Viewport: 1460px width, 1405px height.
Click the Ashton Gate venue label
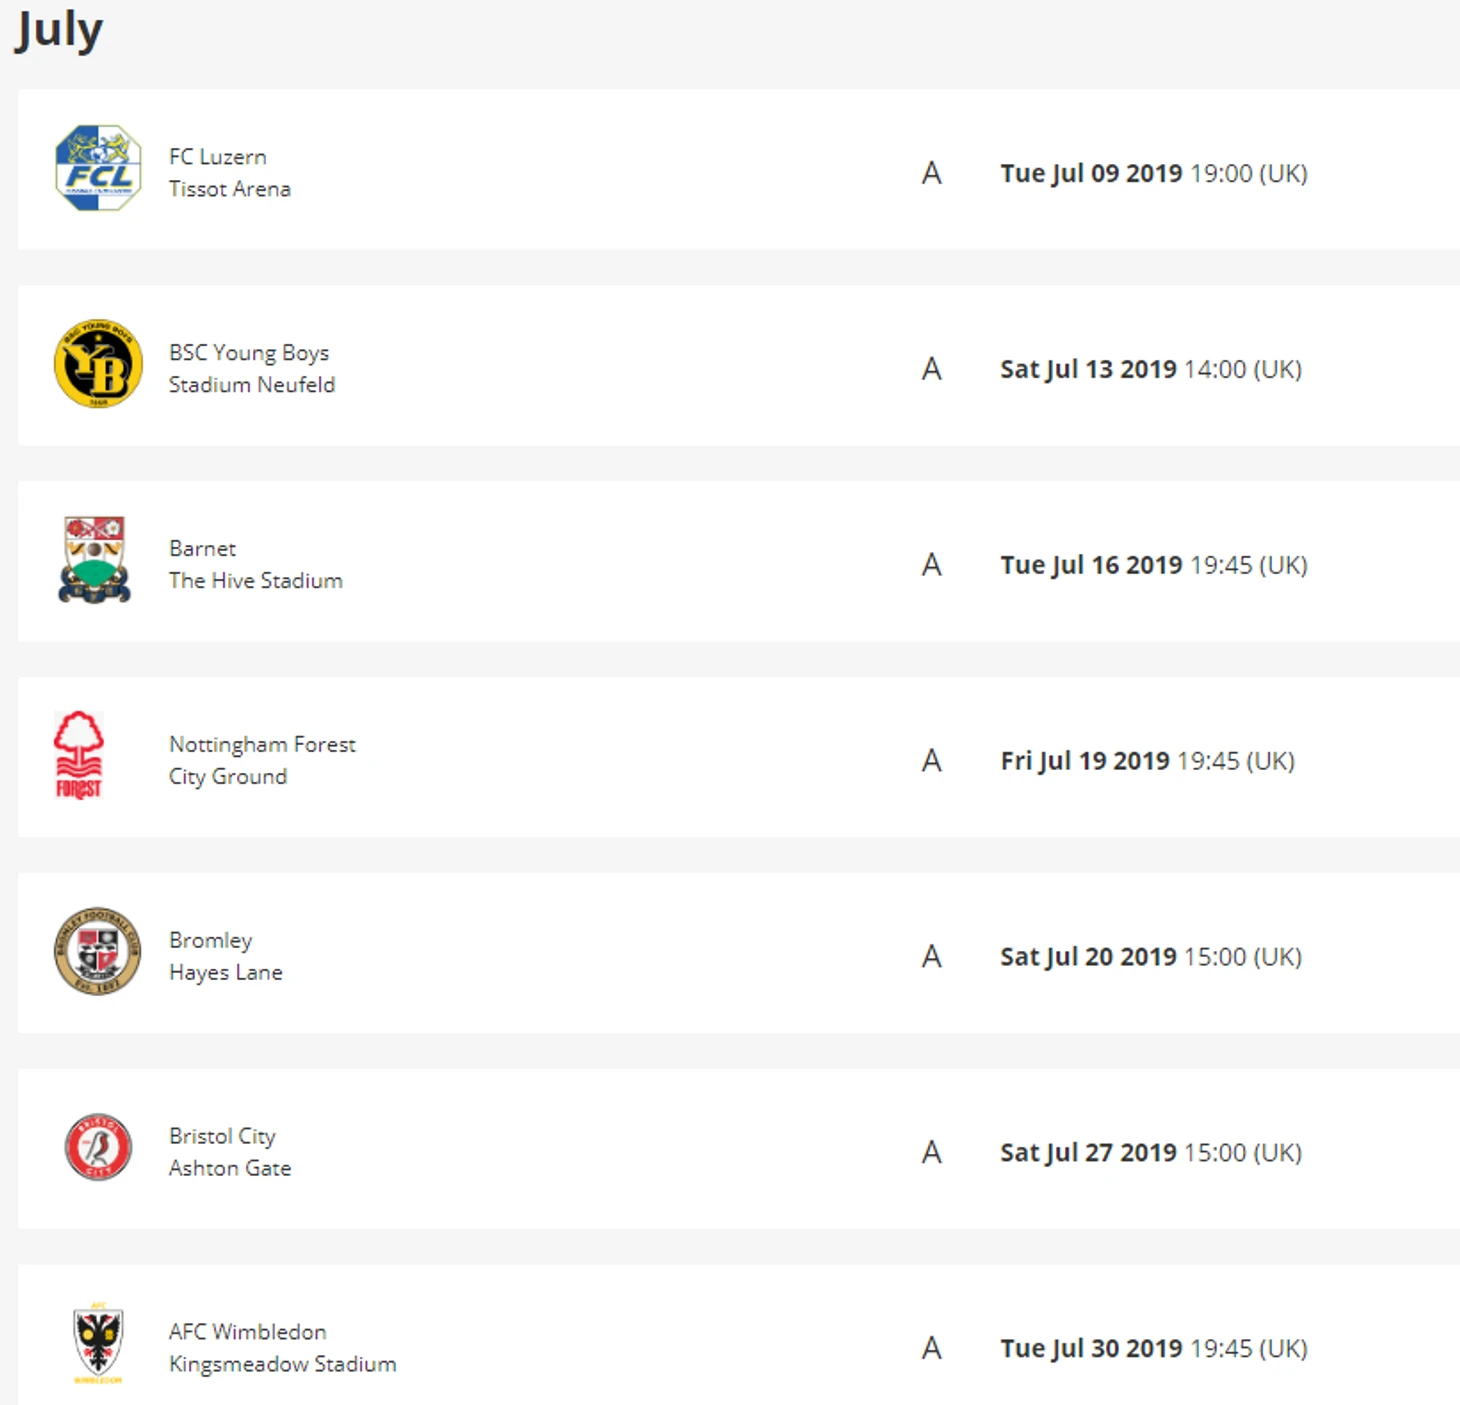tap(230, 1168)
